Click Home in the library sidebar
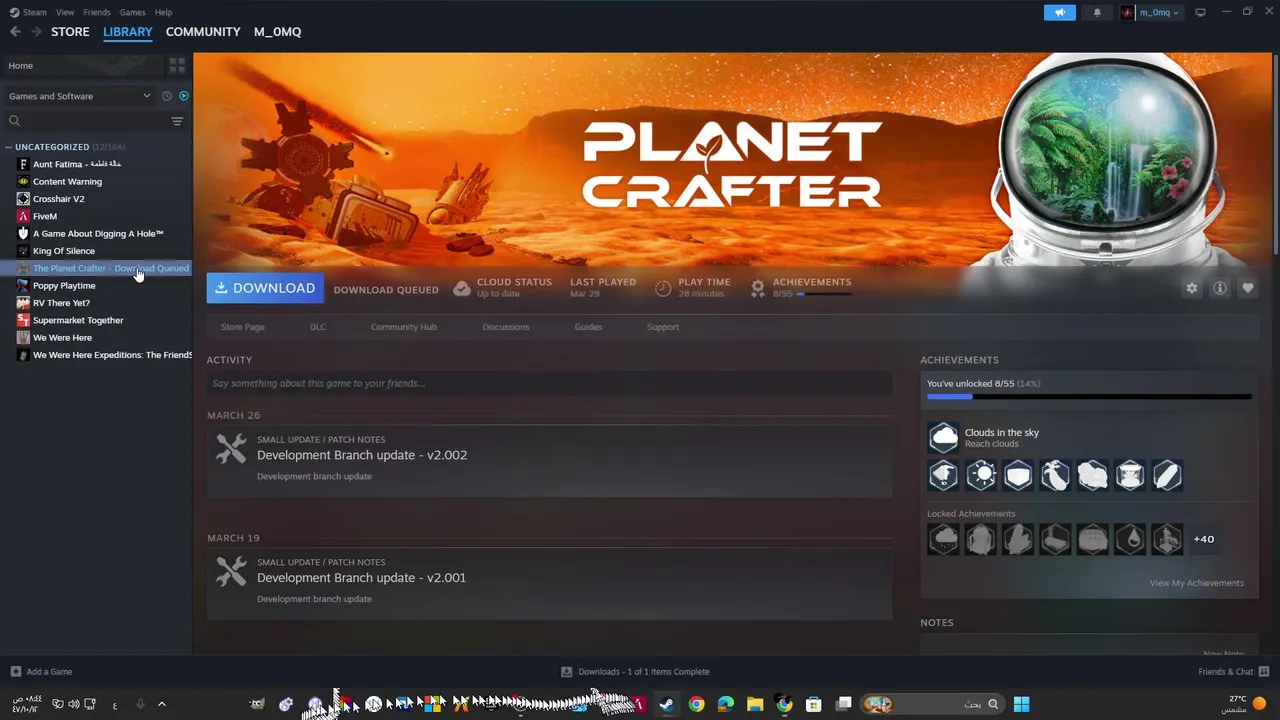 pos(83,65)
